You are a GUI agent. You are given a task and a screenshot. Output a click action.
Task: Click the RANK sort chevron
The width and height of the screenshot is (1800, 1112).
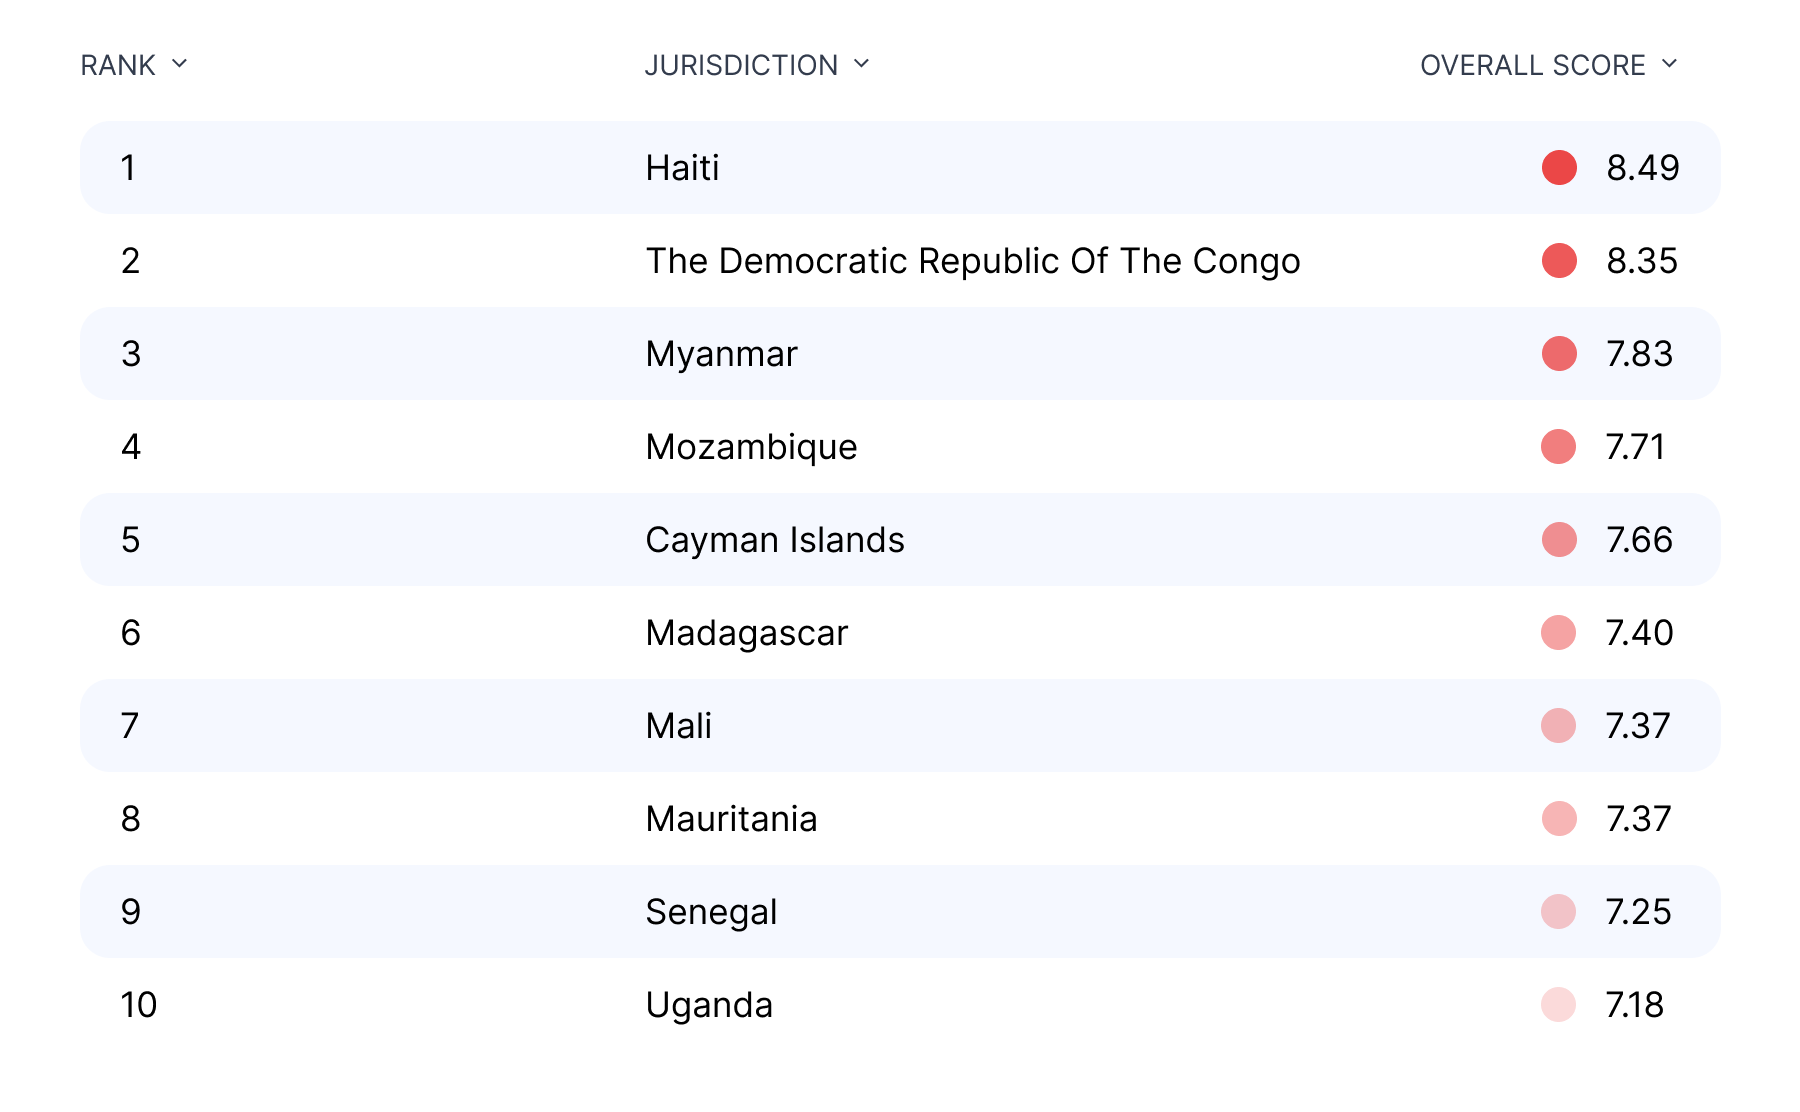[x=180, y=64]
